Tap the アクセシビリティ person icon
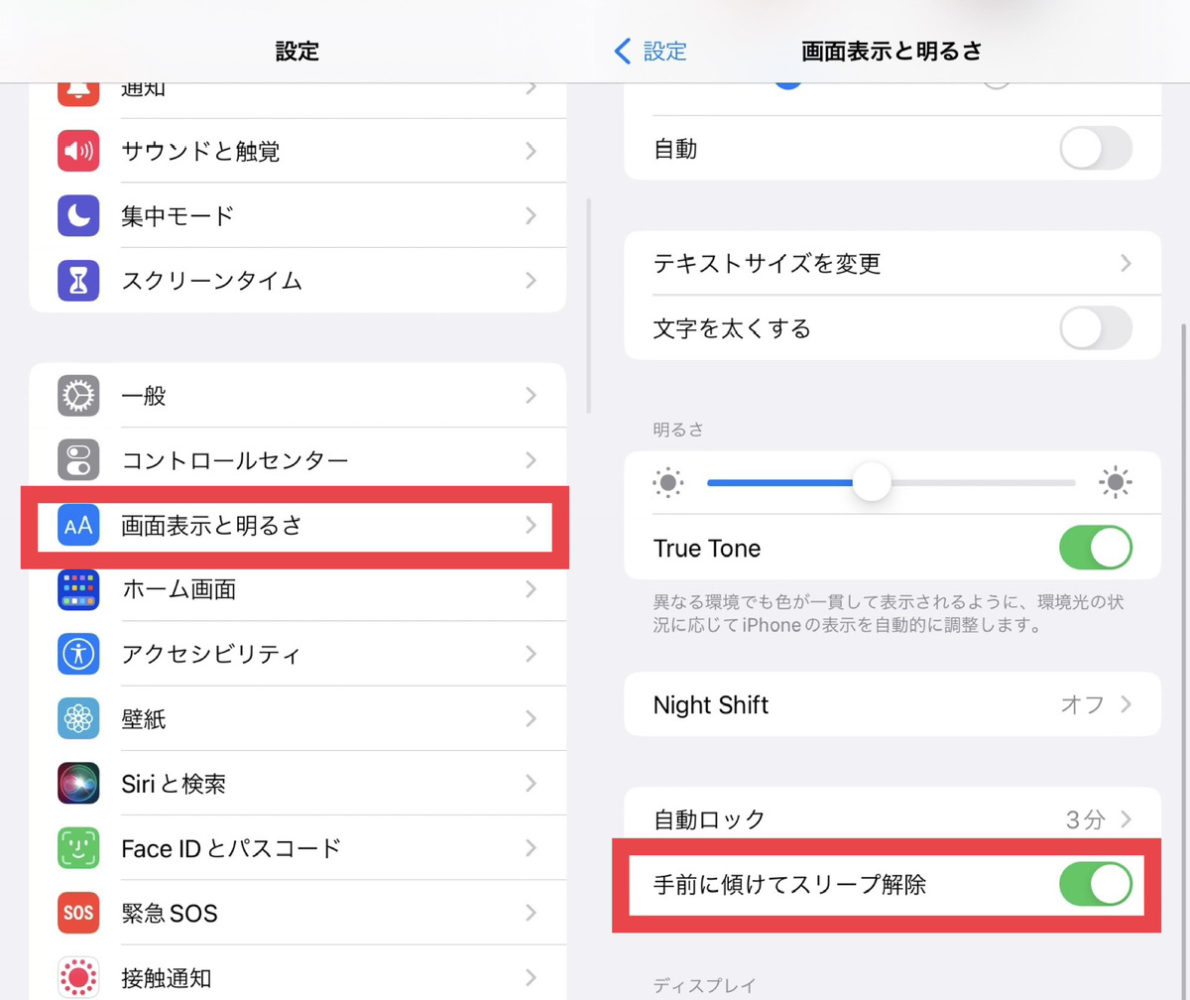1190x1000 pixels. tap(78, 654)
